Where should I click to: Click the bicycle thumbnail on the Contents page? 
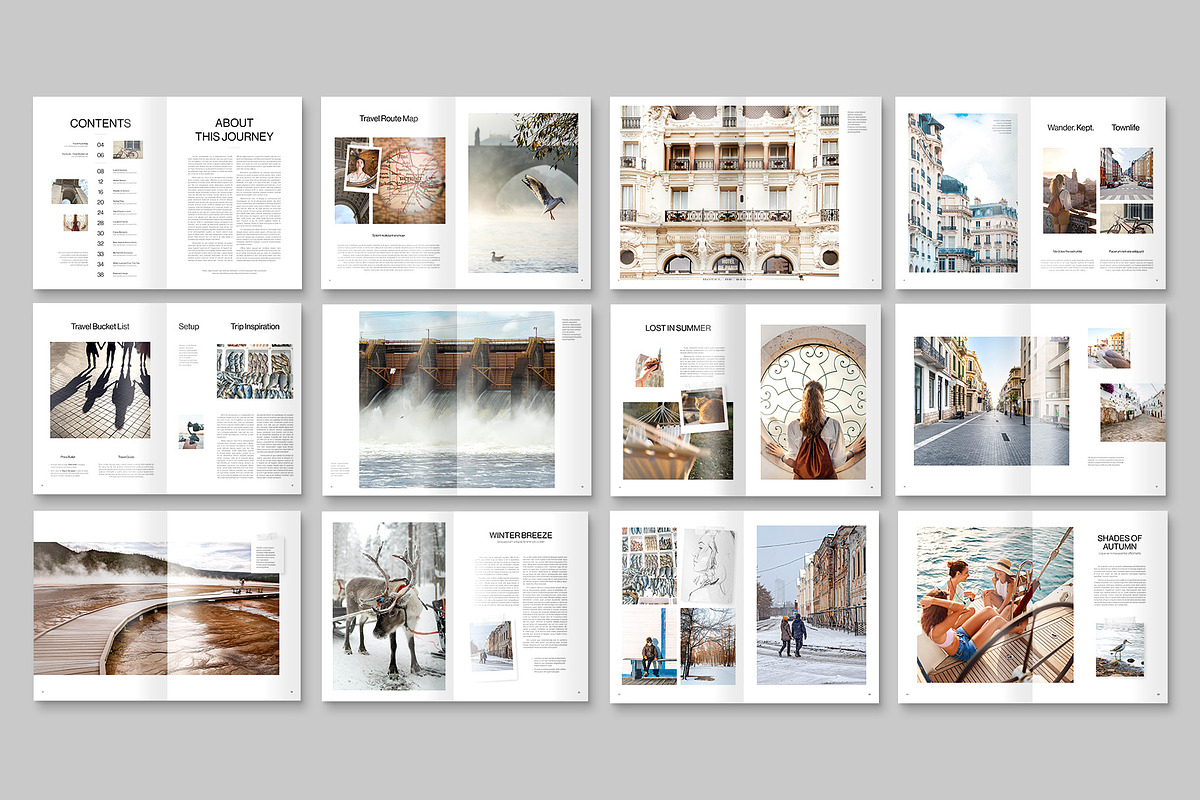coord(126,150)
